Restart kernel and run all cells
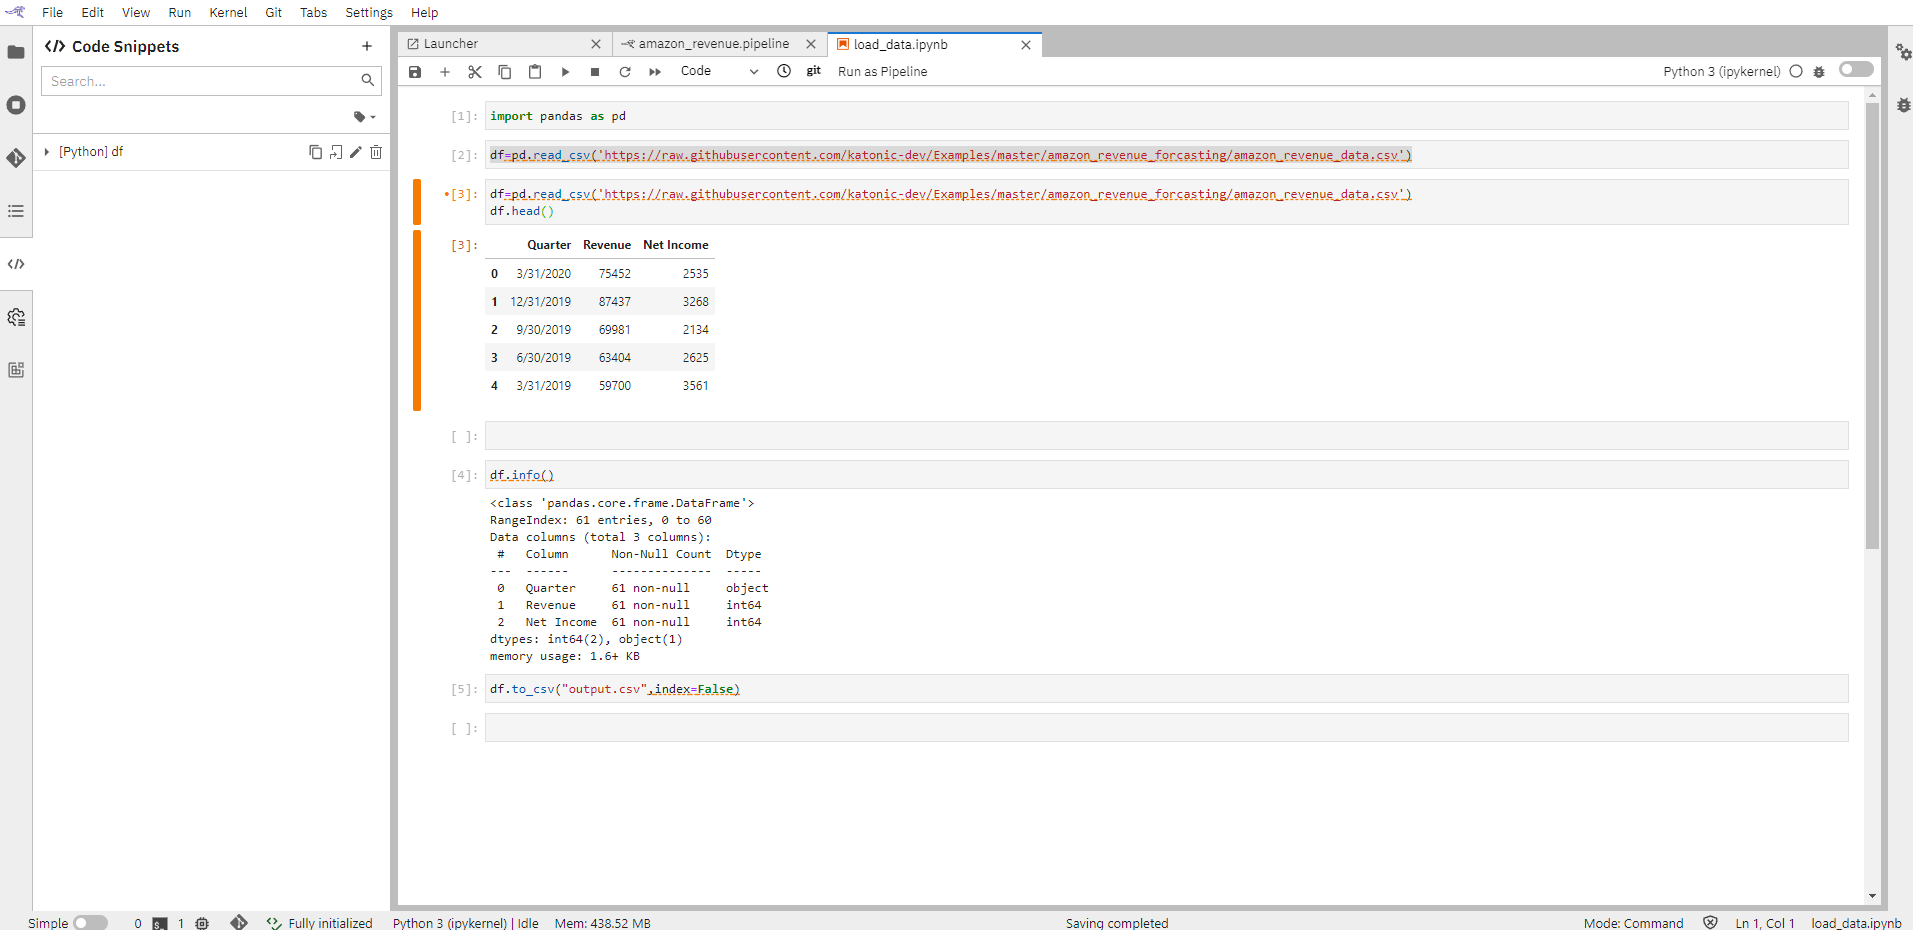The height and width of the screenshot is (930, 1913). pyautogui.click(x=655, y=72)
